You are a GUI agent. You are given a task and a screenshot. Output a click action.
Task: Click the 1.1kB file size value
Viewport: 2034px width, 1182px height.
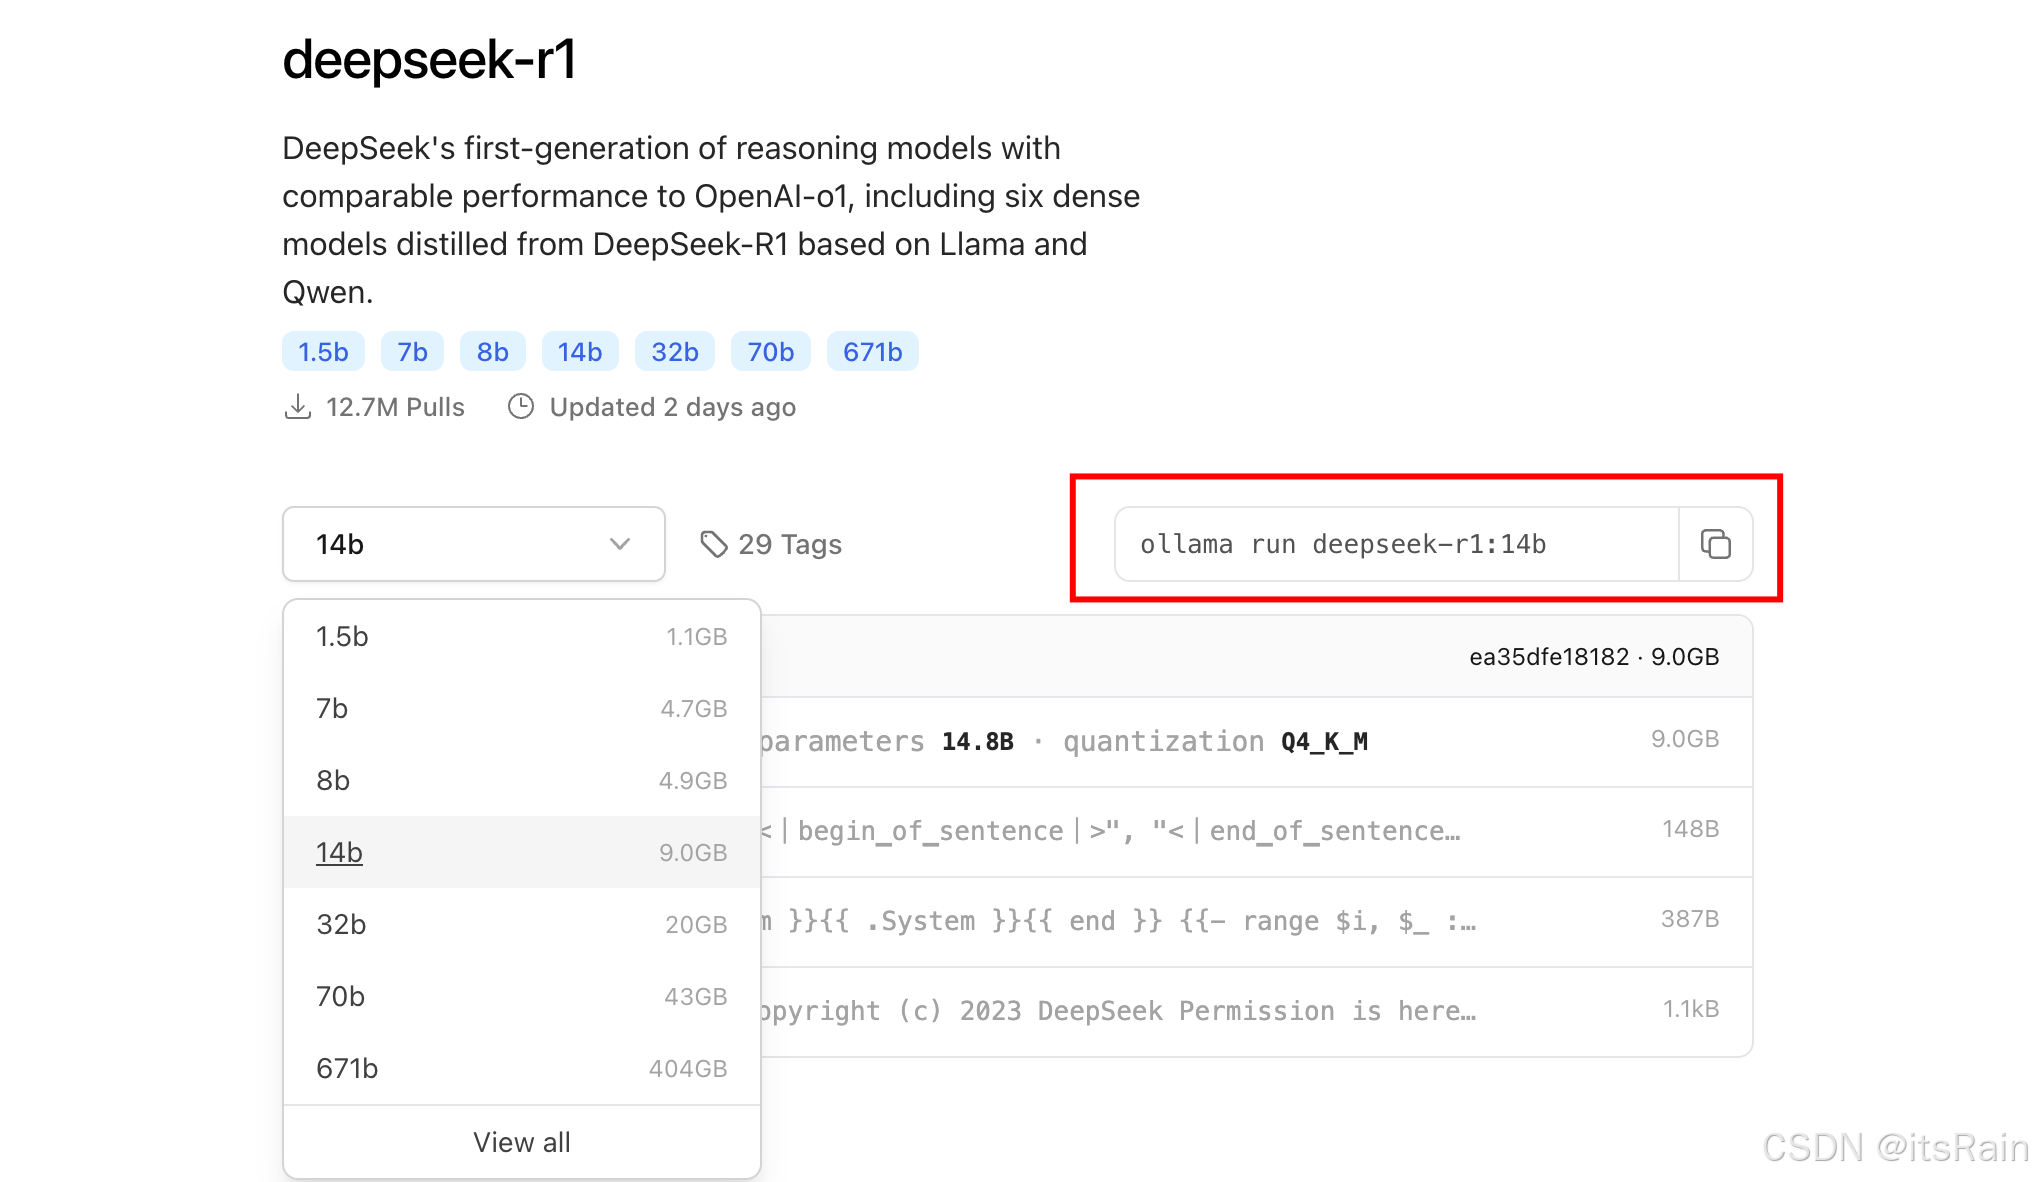1691,1009
